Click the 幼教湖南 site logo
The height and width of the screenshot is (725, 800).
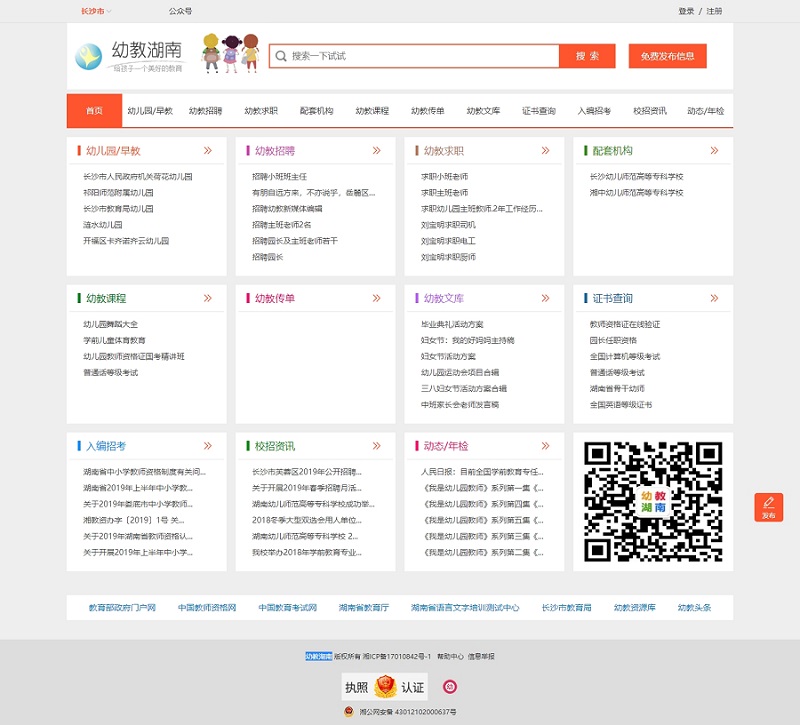(130, 56)
